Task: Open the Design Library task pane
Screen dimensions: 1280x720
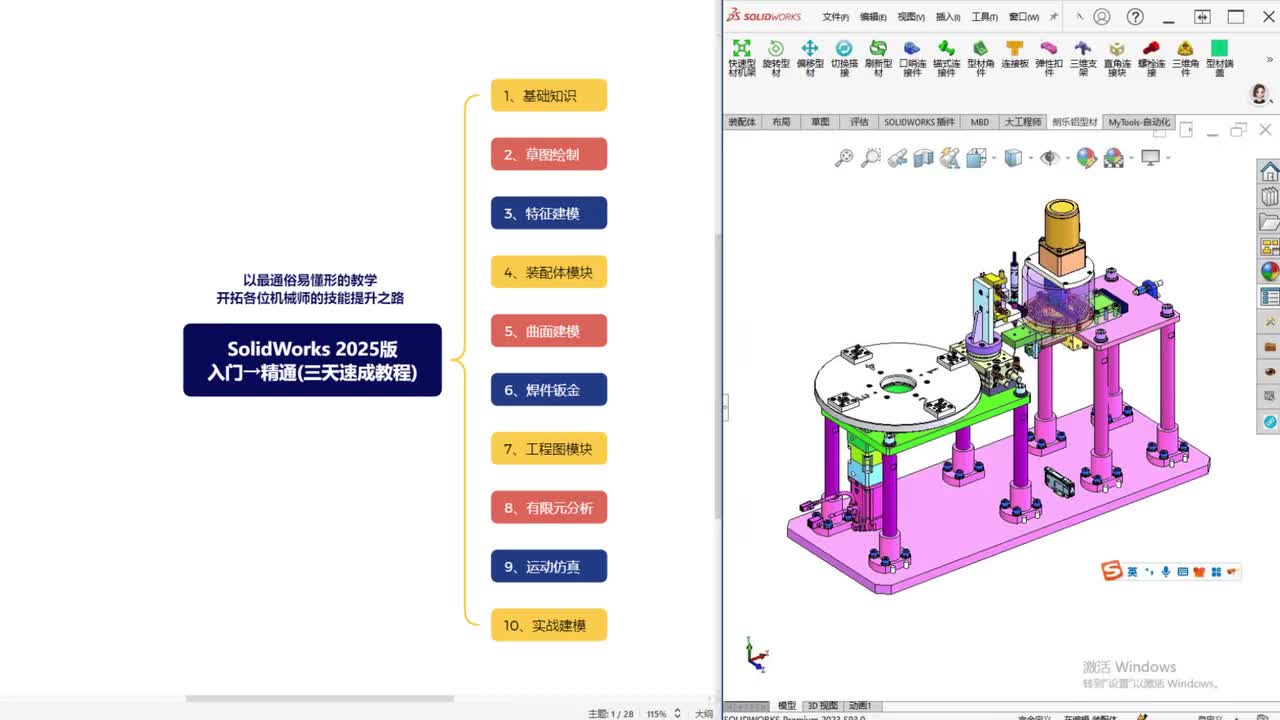Action: click(x=1270, y=197)
